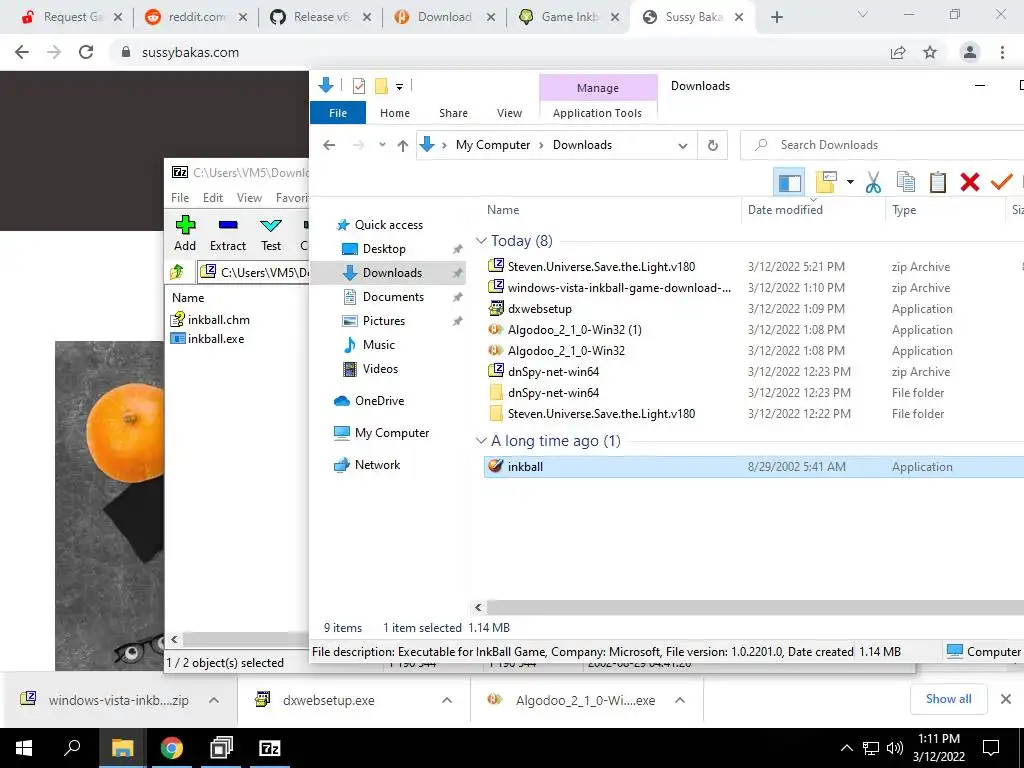Collapse the Today (8) group
The width and height of the screenshot is (1024, 768).
click(481, 240)
